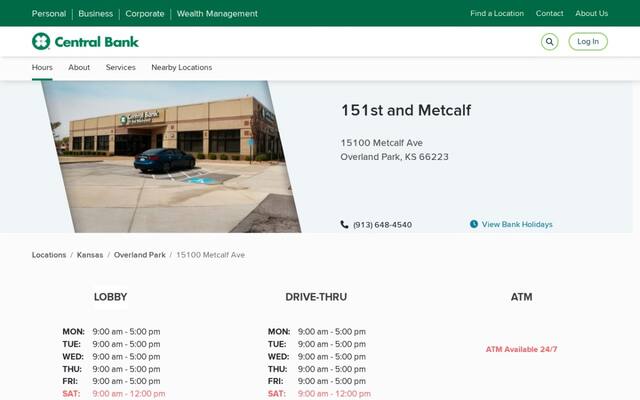Click the 15100 Metcalf Ave breadcrumb text
Screen dimensions: 640x400
(x=210, y=255)
